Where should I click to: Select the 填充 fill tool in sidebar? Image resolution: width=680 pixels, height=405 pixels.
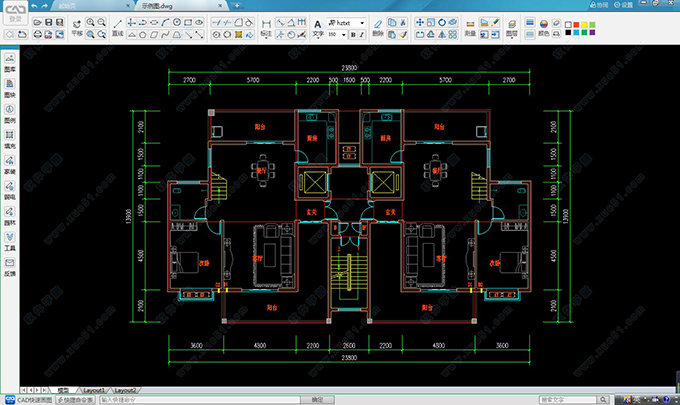pyautogui.click(x=10, y=139)
